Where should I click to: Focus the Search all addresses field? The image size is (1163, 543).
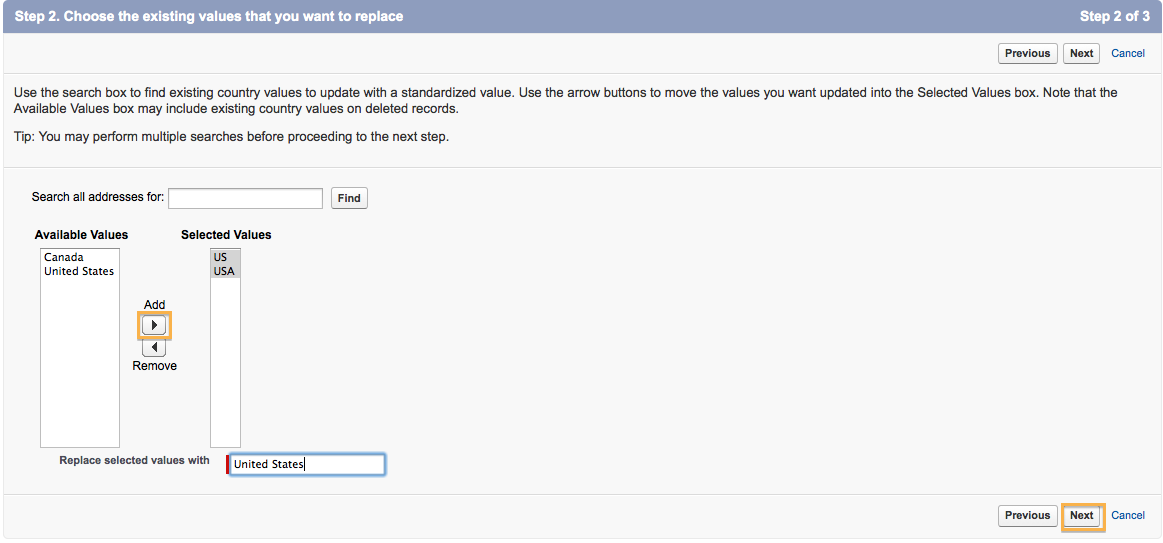click(x=245, y=198)
